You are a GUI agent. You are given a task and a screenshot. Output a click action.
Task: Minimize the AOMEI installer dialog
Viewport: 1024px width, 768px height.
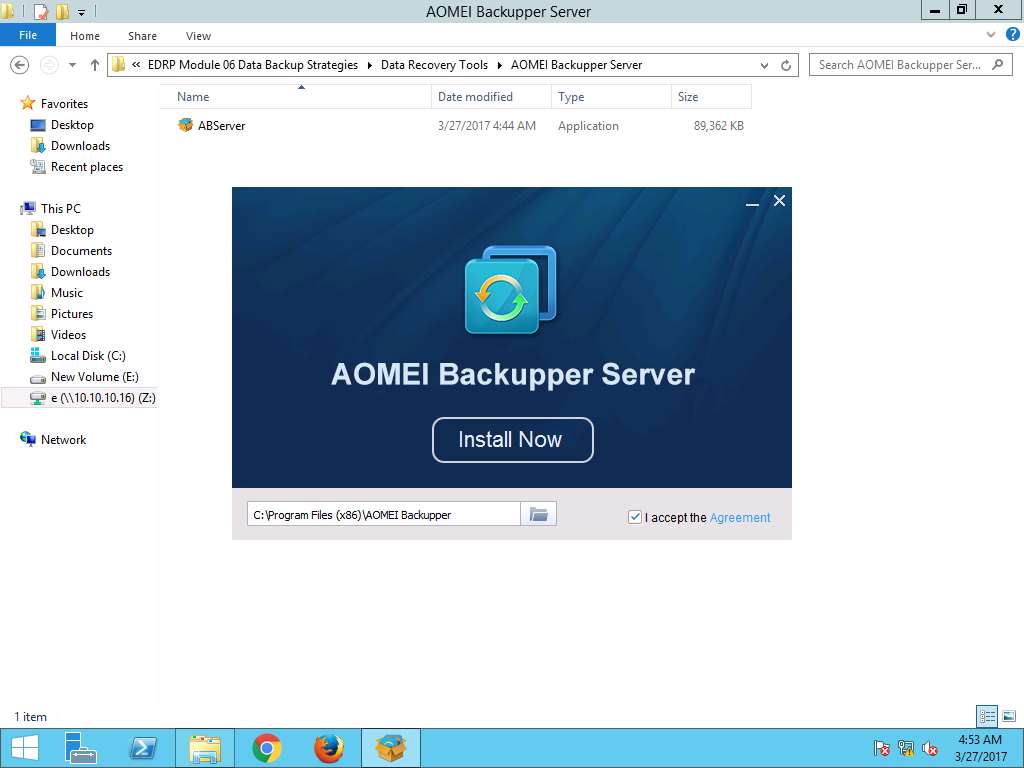pos(752,202)
